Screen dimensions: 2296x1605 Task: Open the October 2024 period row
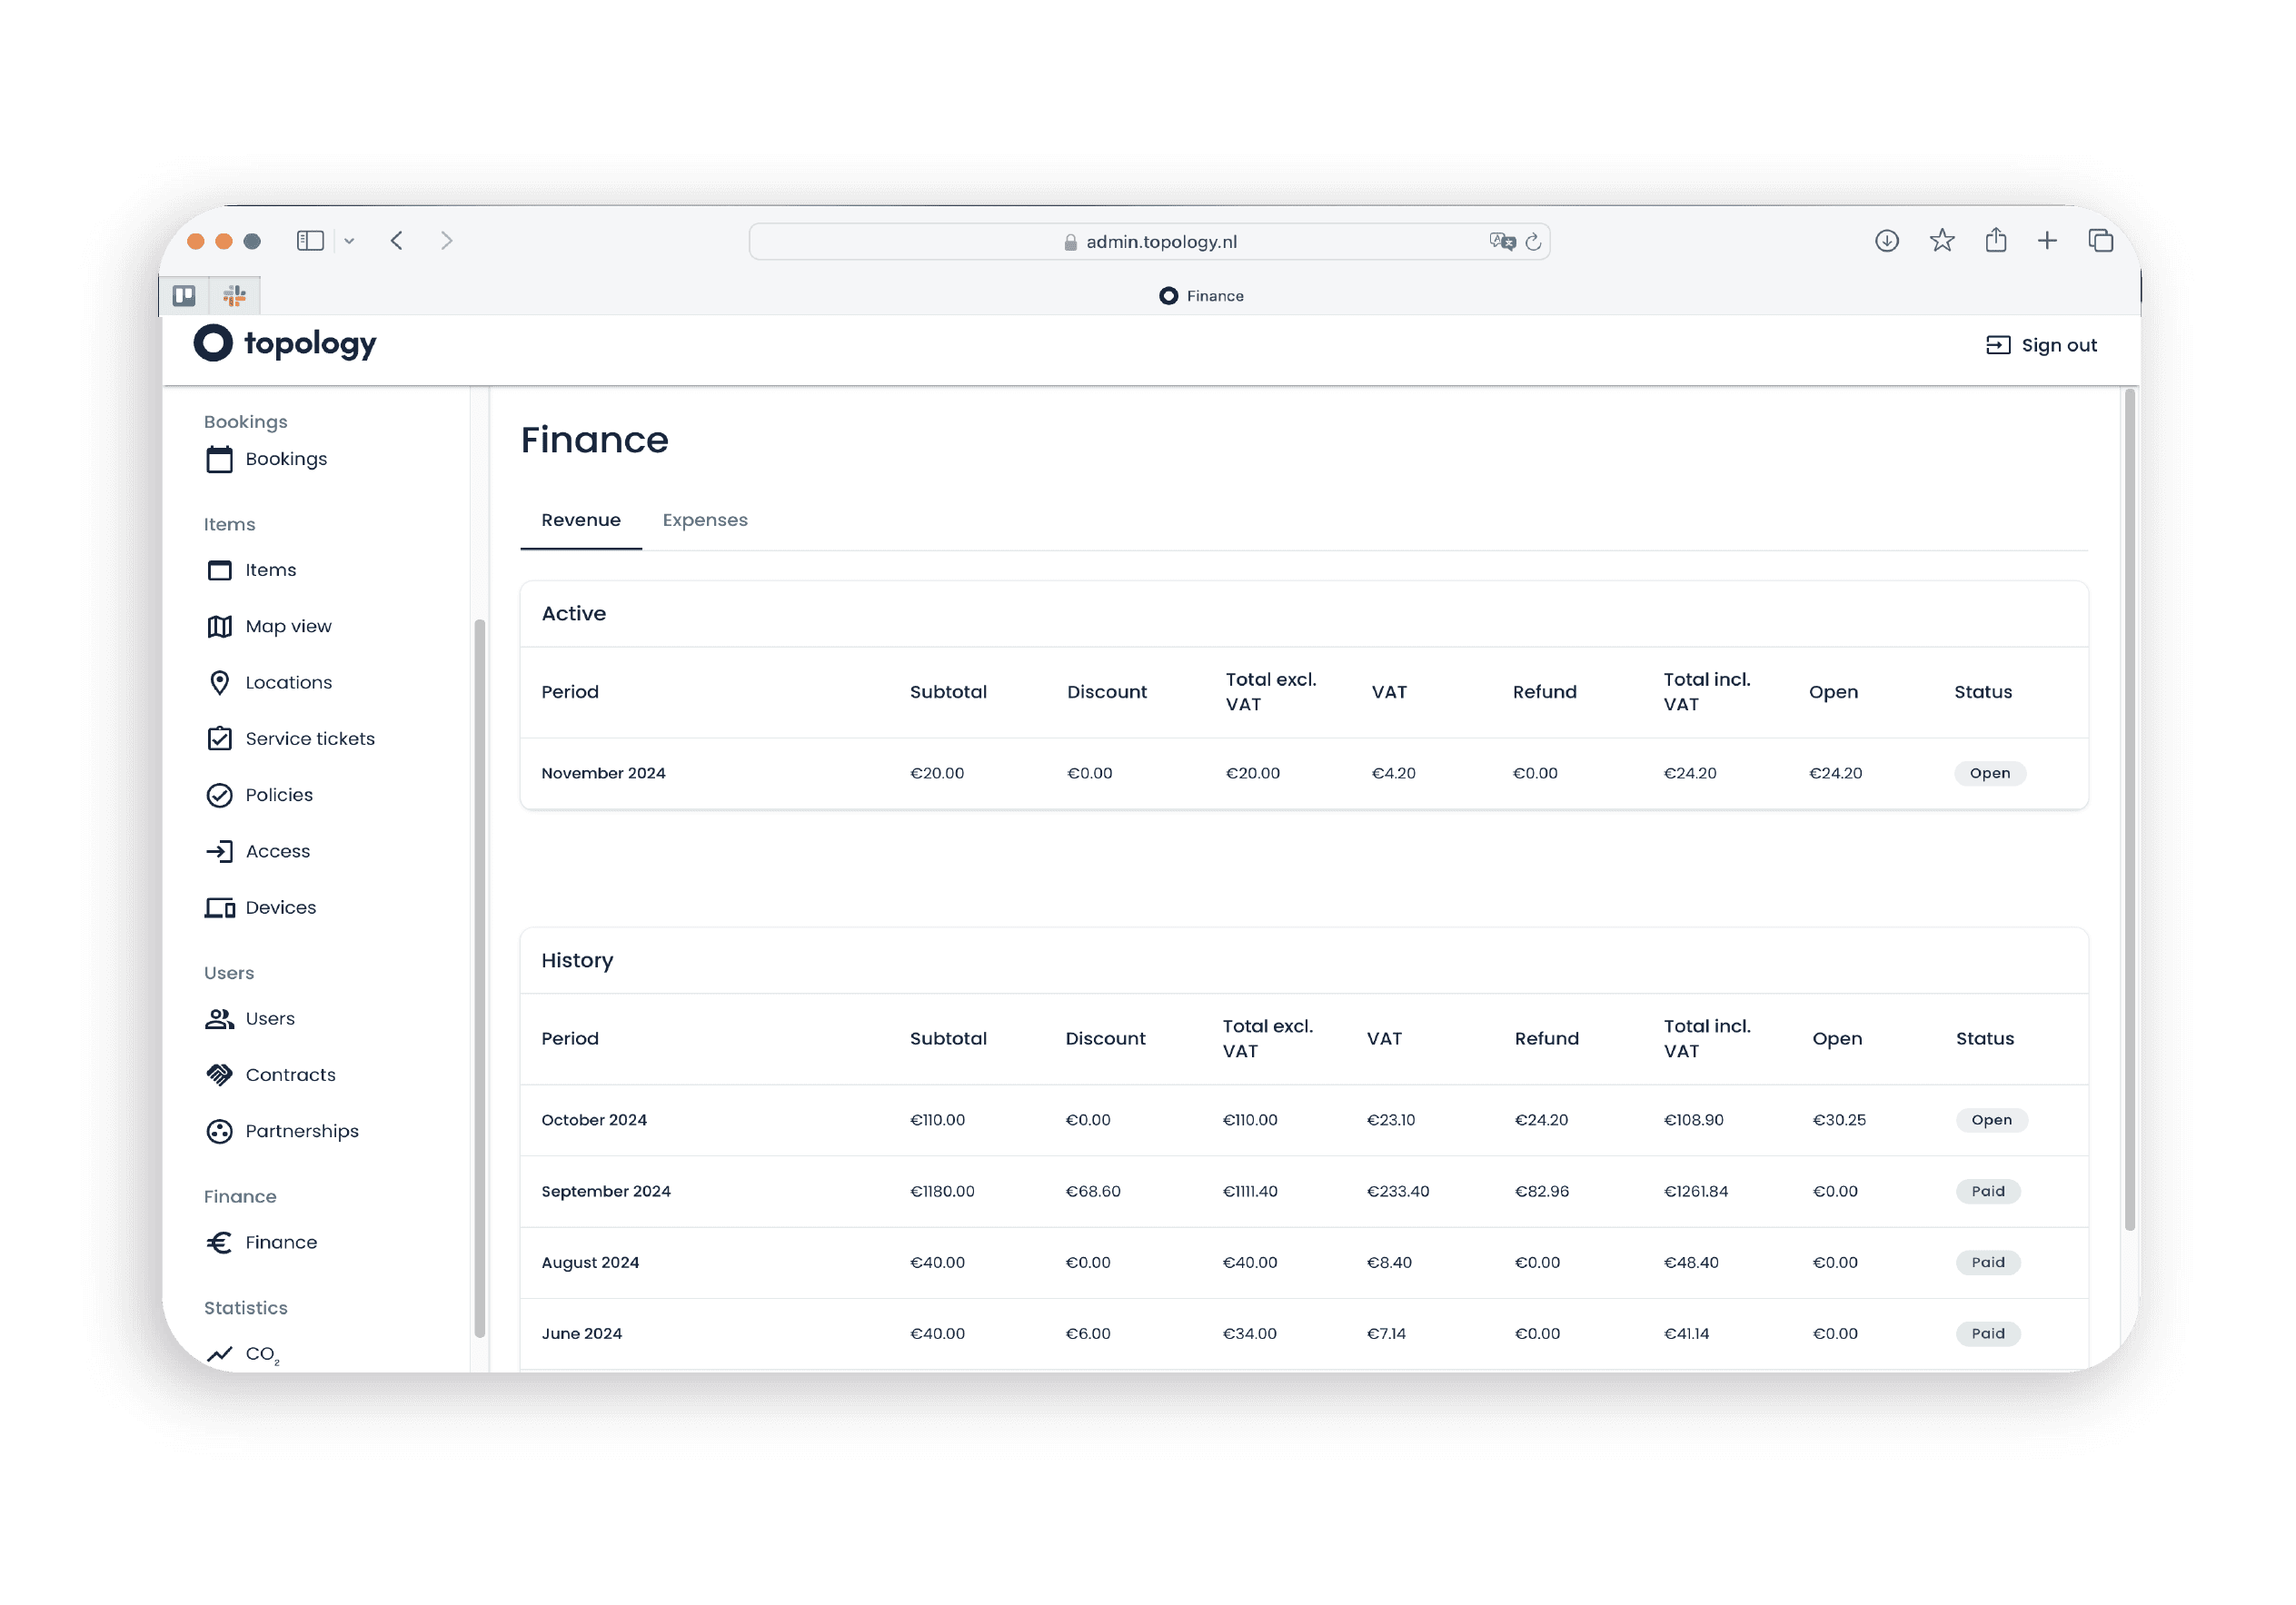594,1120
